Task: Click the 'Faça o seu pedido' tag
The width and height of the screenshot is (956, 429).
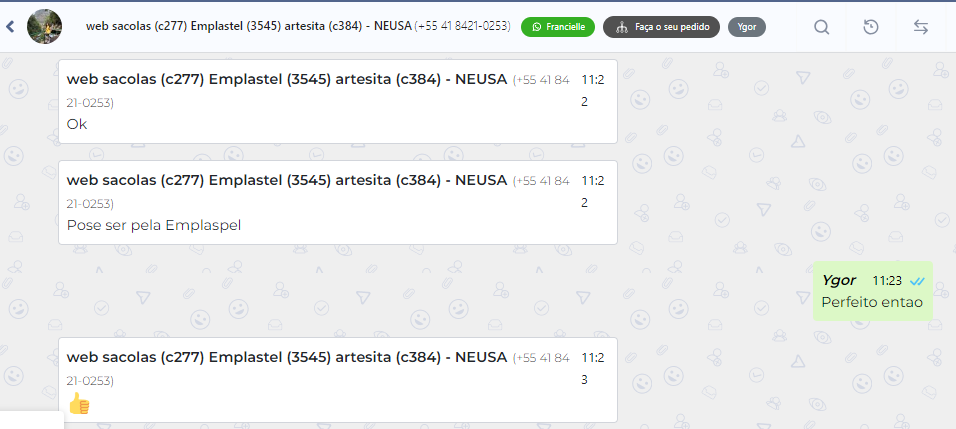Action: click(x=661, y=27)
